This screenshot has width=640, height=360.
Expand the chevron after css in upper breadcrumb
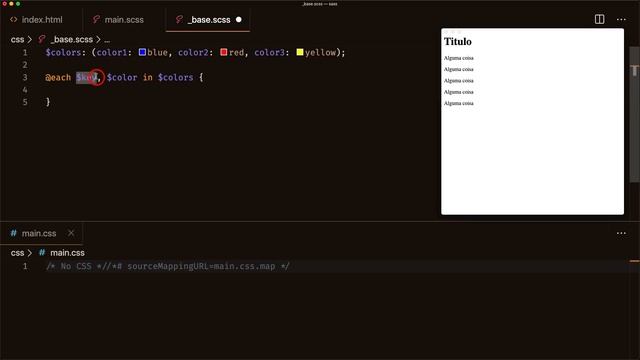pyautogui.click(x=29, y=40)
